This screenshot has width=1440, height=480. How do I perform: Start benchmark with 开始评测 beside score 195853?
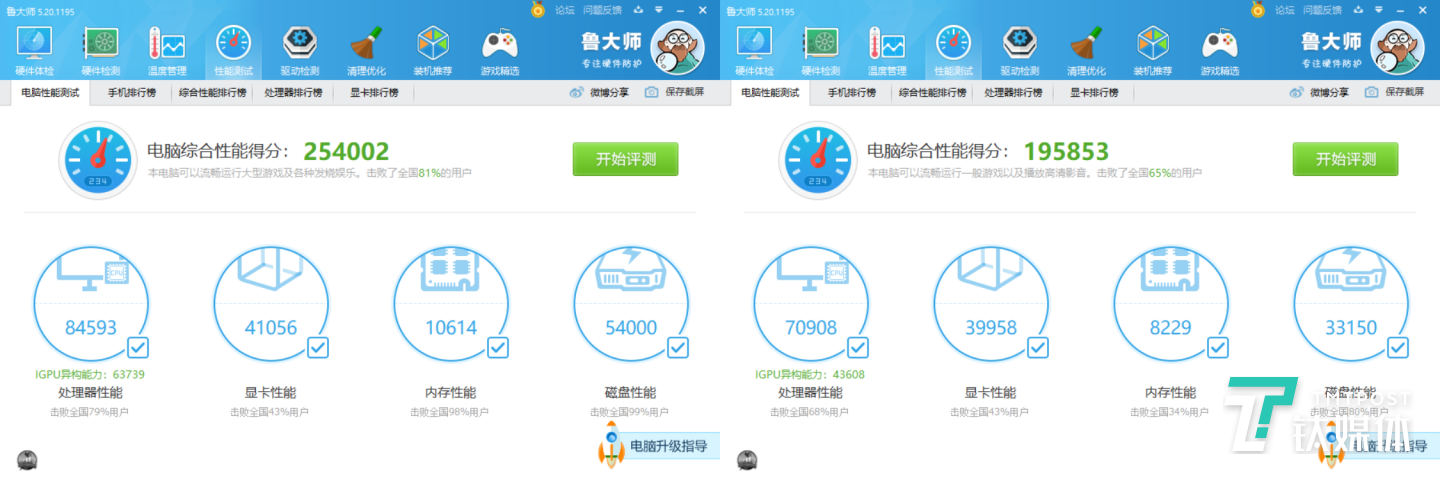pos(1345,159)
